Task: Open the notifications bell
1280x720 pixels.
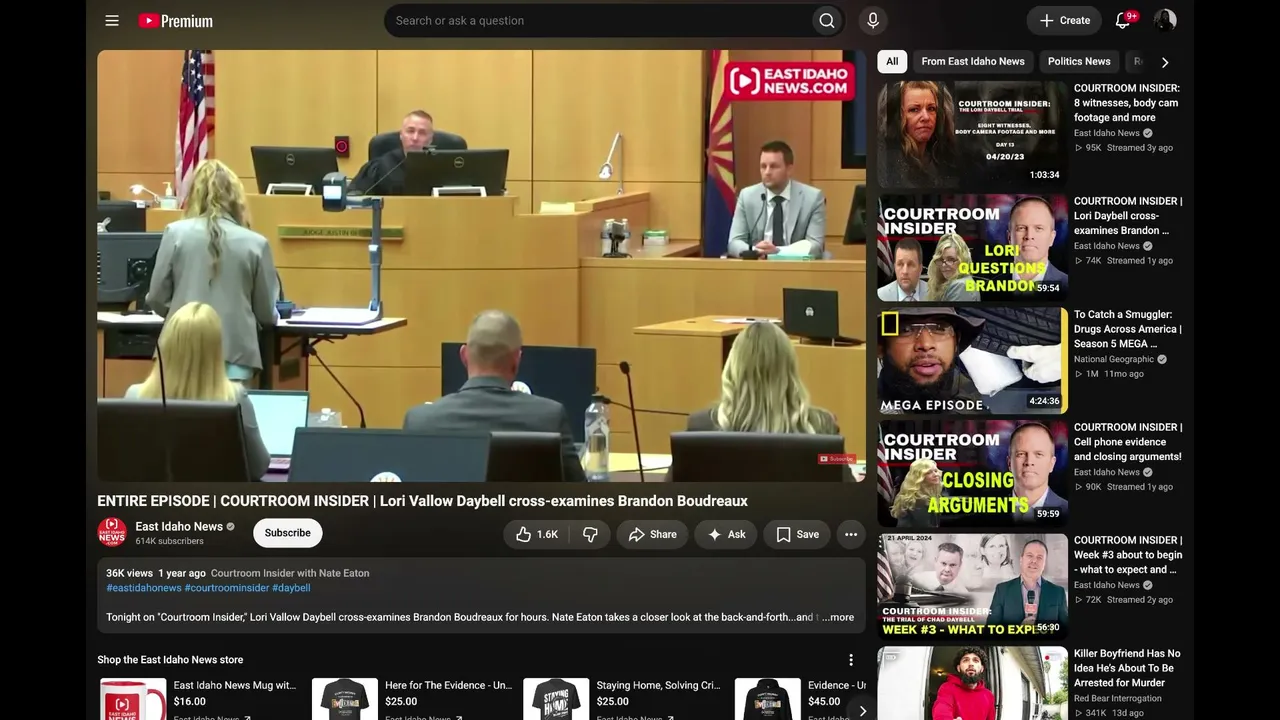Action: pyautogui.click(x=1123, y=20)
